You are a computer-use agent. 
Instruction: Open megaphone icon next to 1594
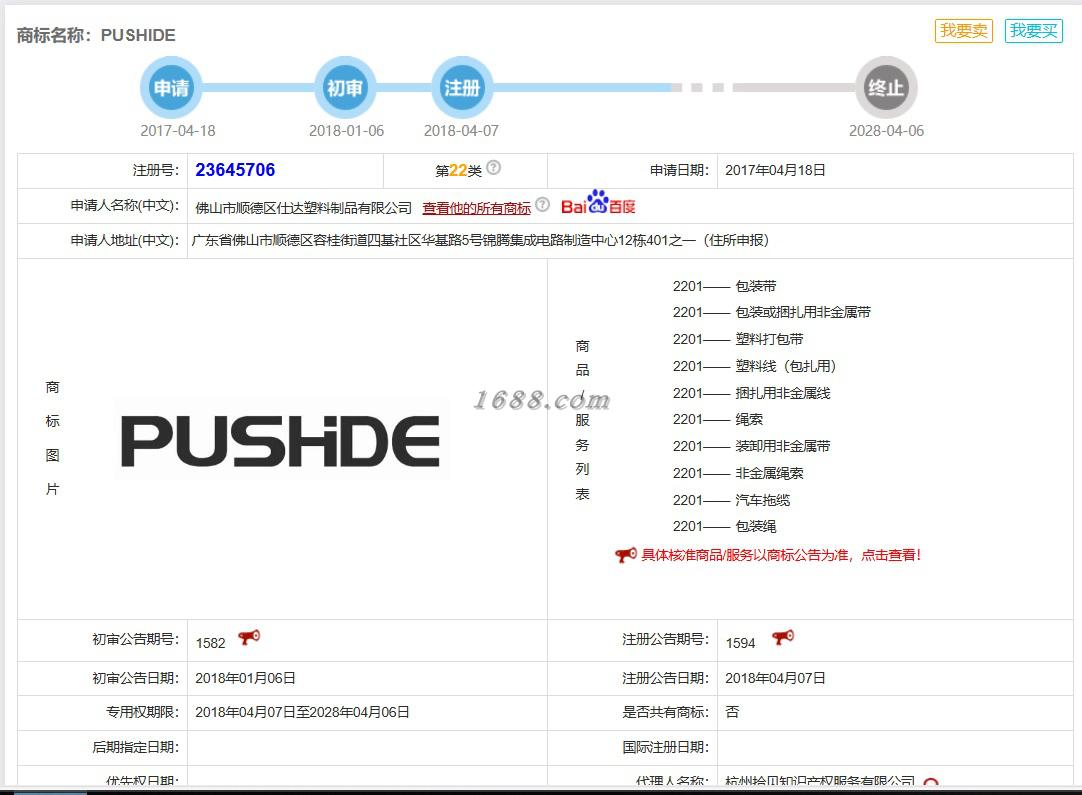point(783,638)
